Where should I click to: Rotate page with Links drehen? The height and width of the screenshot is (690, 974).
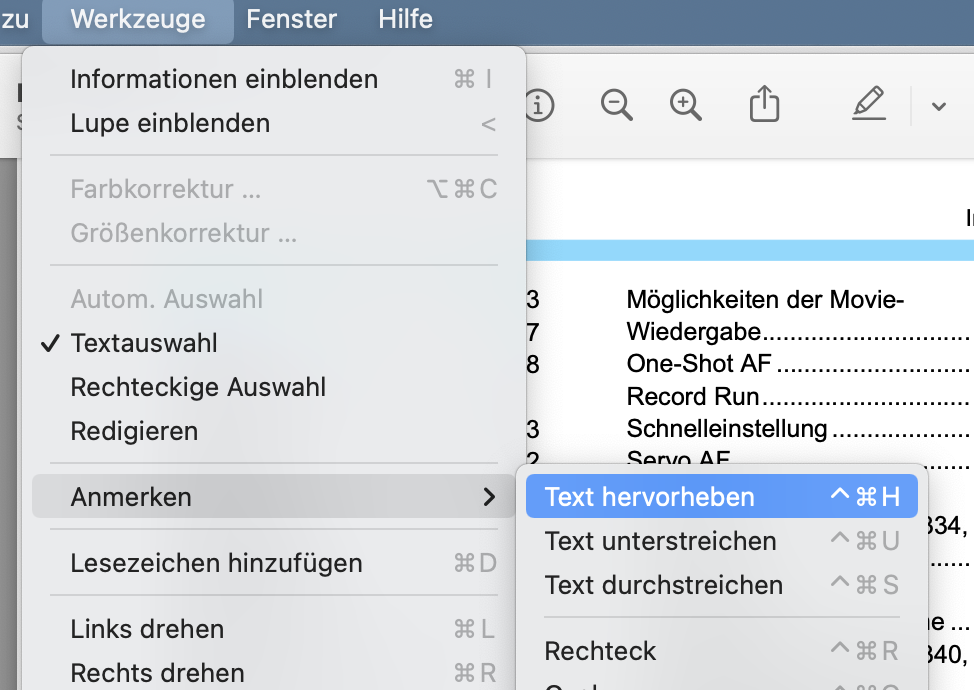click(x=147, y=629)
